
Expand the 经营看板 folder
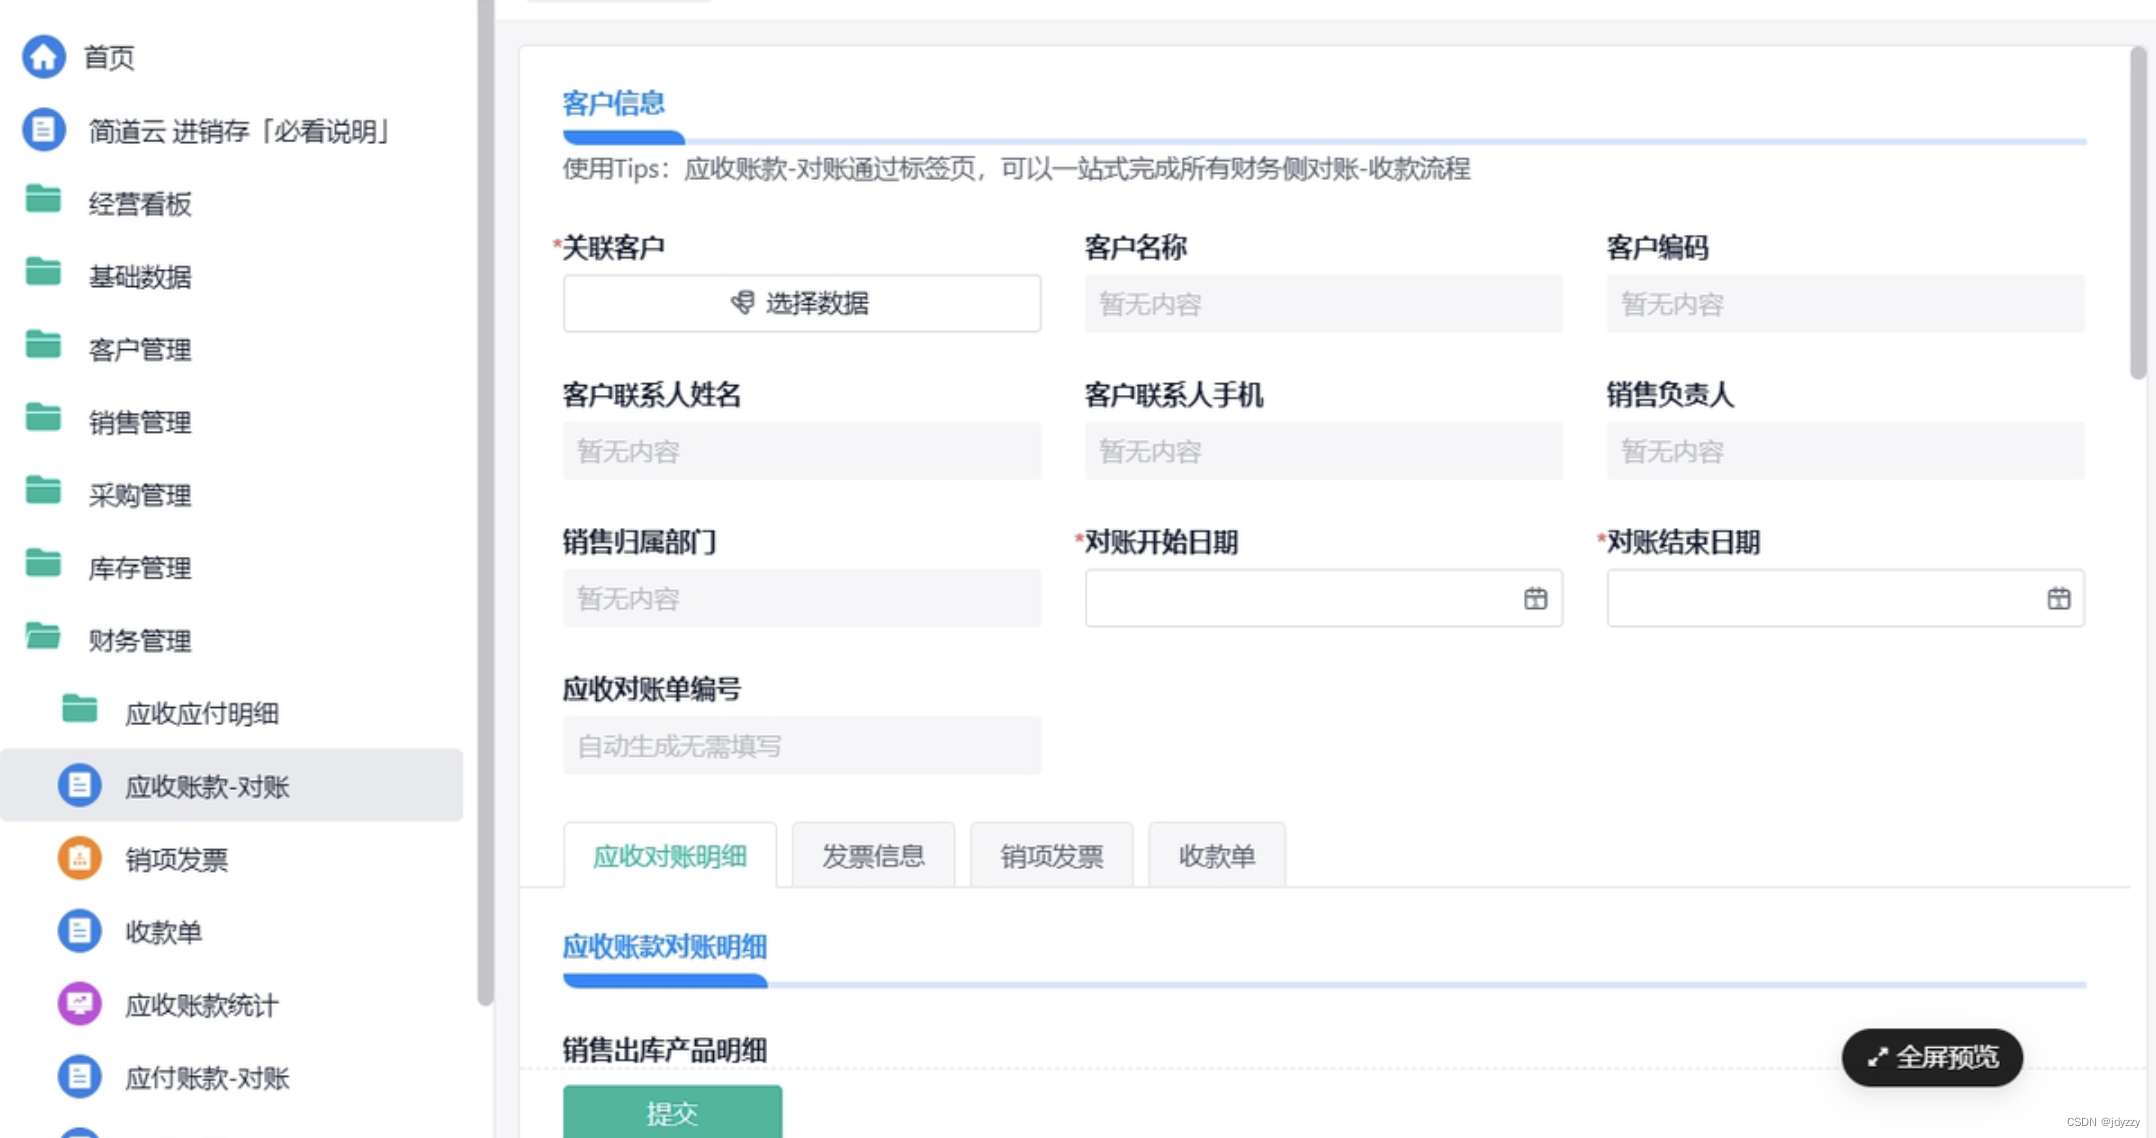tap(43, 201)
